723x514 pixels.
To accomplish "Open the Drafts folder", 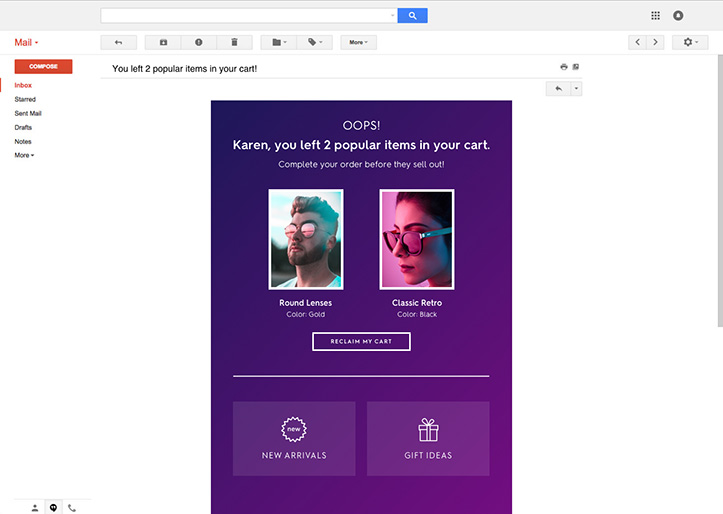I will pyautogui.click(x=23, y=127).
